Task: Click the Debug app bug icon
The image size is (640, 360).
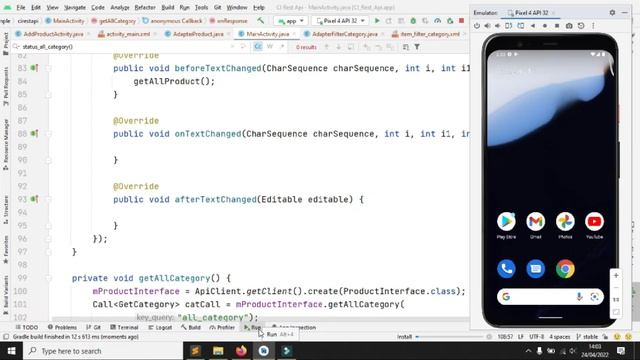Action: tap(413, 20)
